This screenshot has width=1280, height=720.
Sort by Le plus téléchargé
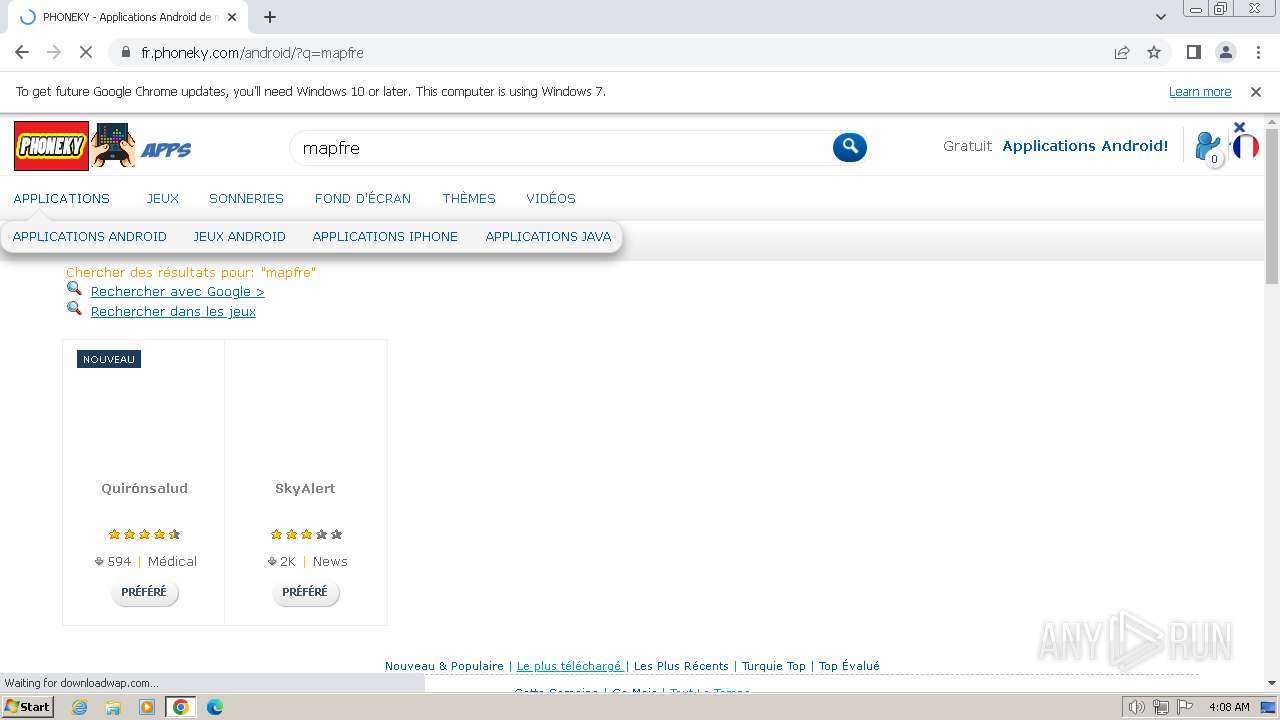point(568,666)
